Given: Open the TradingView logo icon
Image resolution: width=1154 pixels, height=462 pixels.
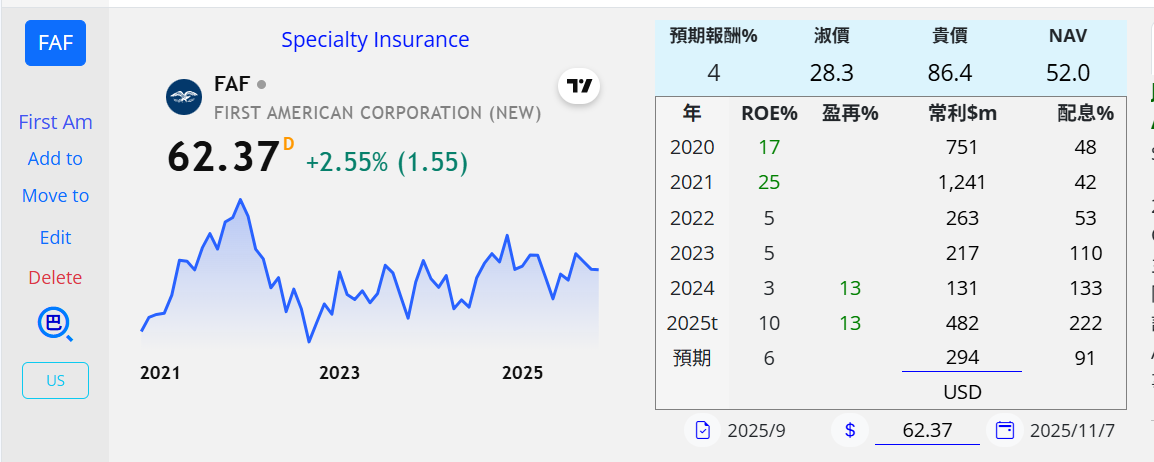Looking at the screenshot, I should (x=579, y=87).
